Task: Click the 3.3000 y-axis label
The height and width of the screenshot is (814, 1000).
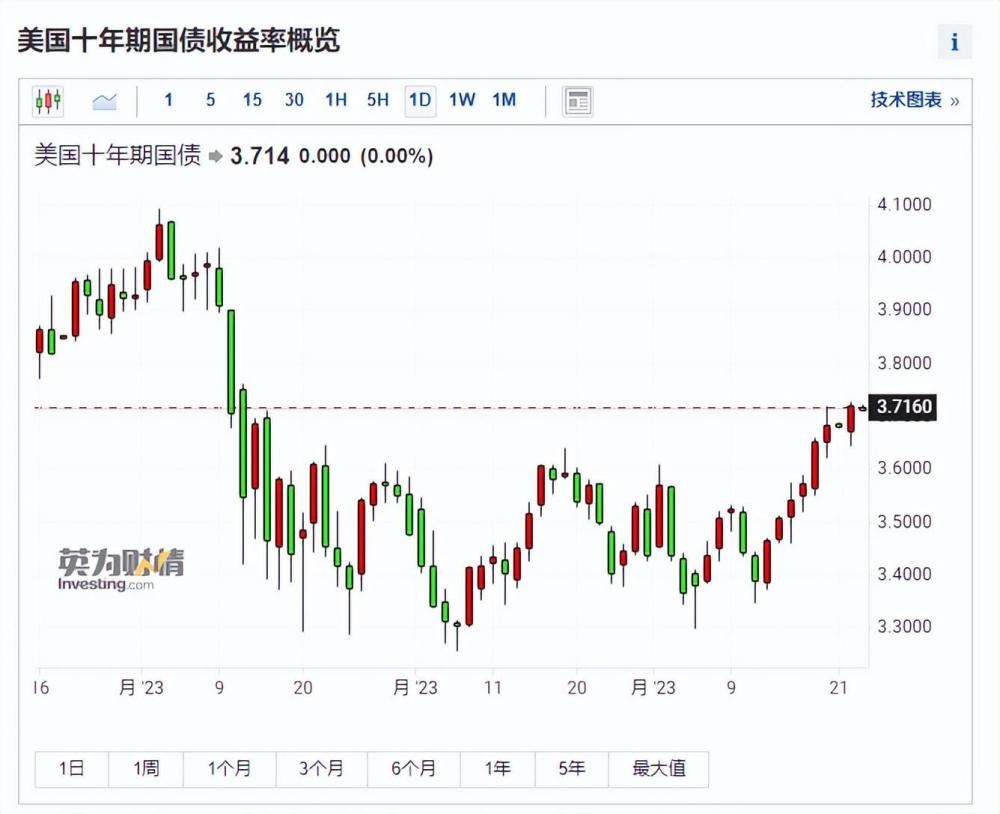Action: pyautogui.click(x=904, y=626)
